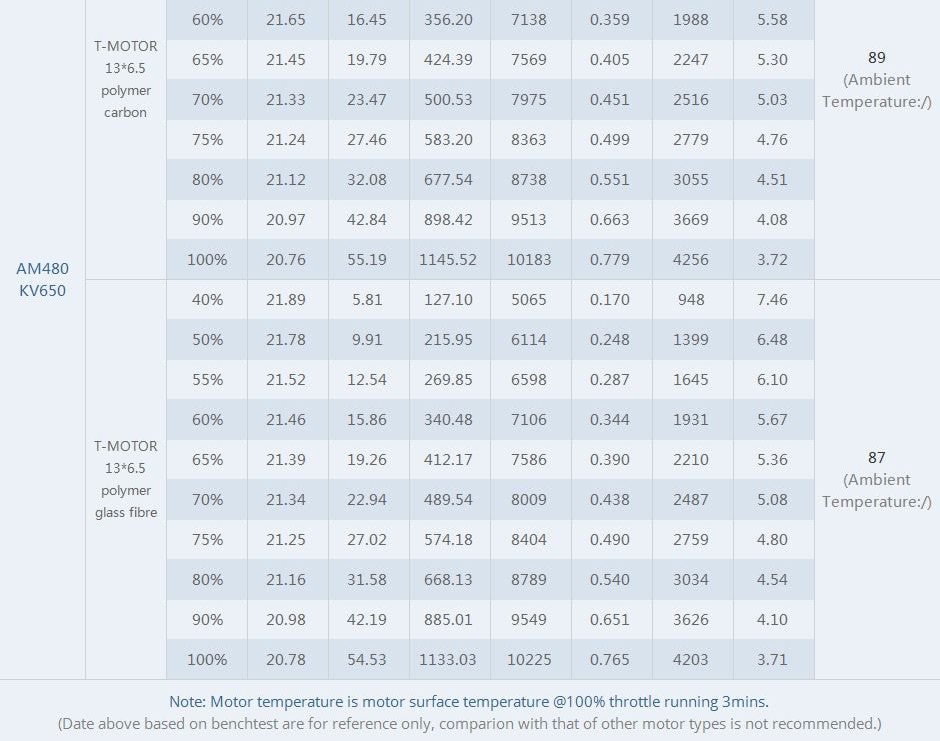
Task: Select the 1133.03 power cell
Action: click(449, 659)
